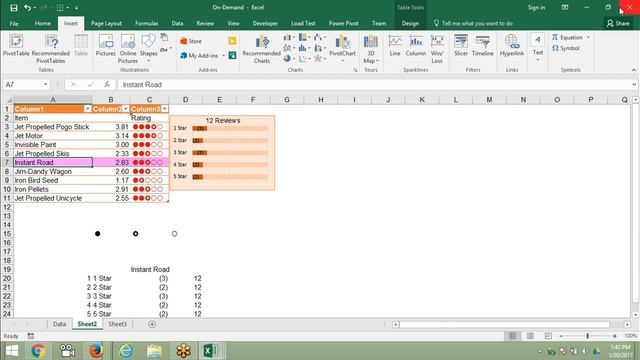This screenshot has height=360, width=640.
Task: Insert a Column sparkline
Action: [x=416, y=45]
